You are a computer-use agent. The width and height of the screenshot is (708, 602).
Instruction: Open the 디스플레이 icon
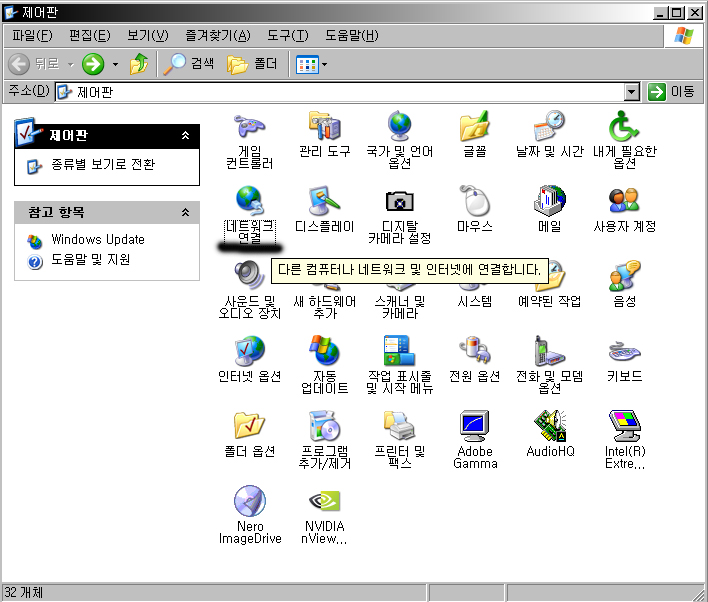[324, 201]
